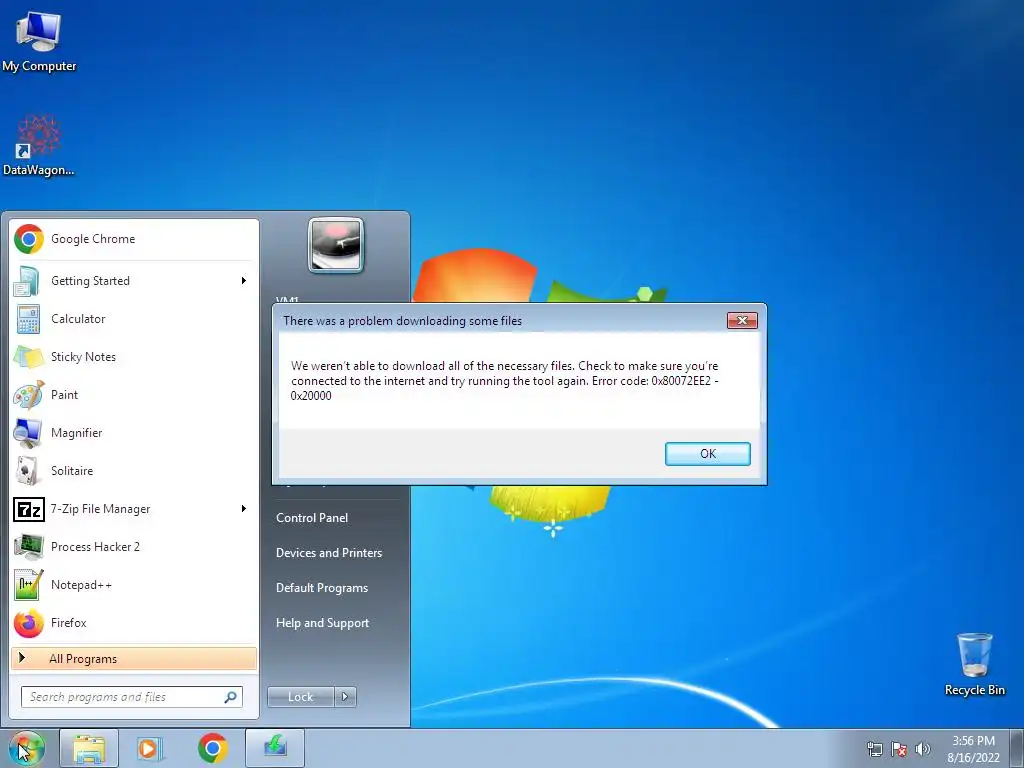Screen dimensions: 1024x768
Task: Click the Start orb button
Action: click(x=27, y=748)
